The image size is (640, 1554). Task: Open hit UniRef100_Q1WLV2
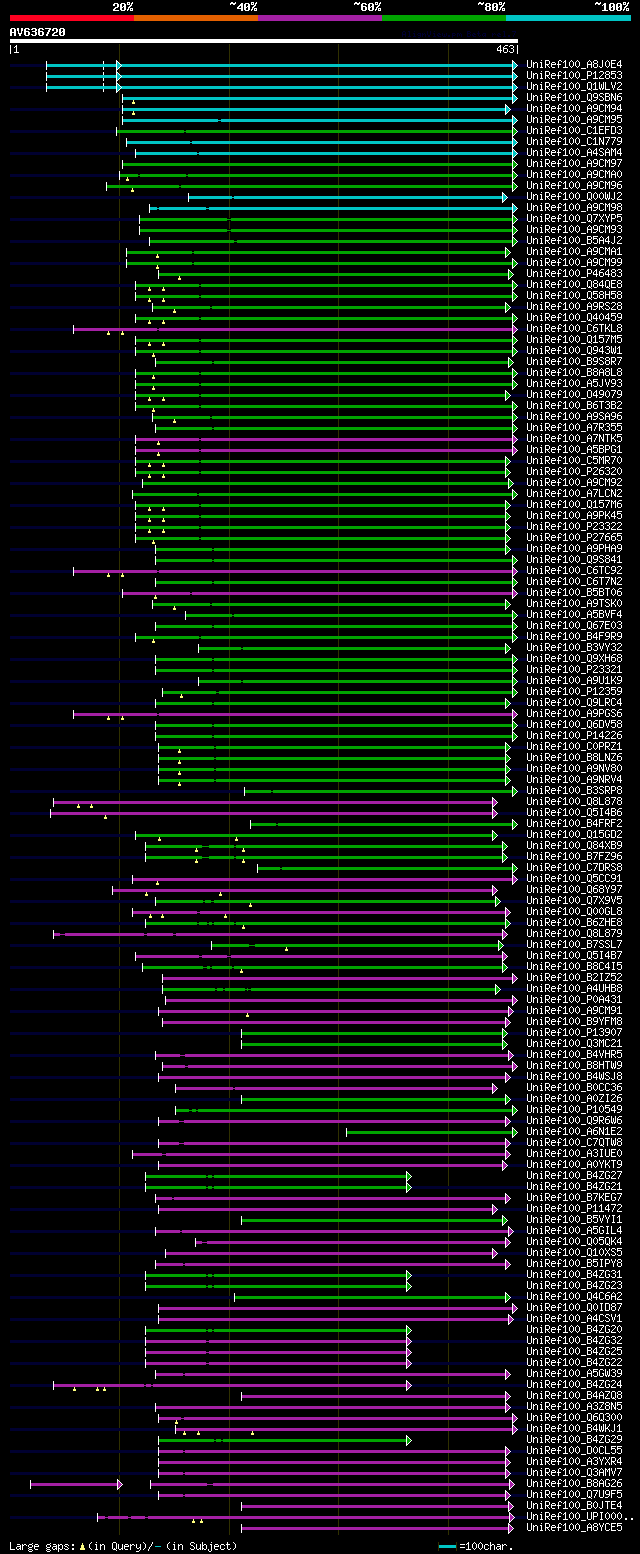tap(574, 86)
